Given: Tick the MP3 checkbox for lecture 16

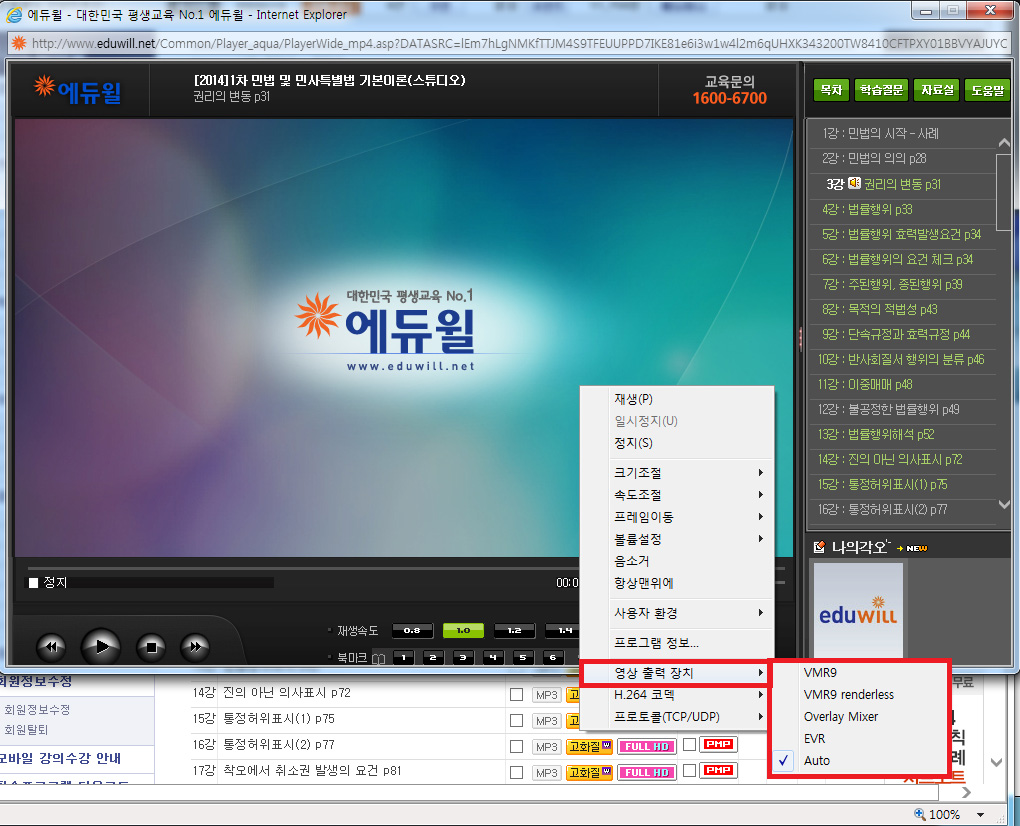Looking at the screenshot, I should tap(516, 746).
